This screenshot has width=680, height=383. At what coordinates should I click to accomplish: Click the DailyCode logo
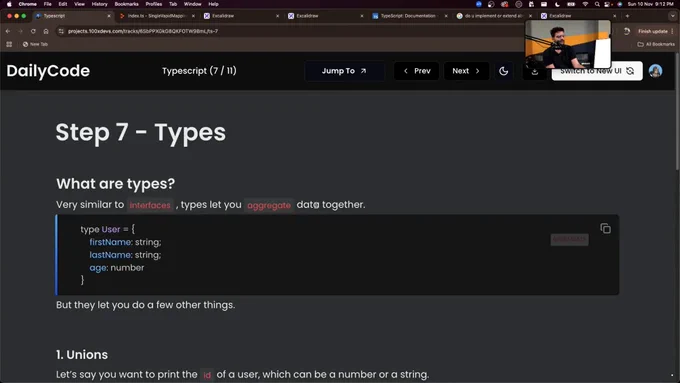48,71
